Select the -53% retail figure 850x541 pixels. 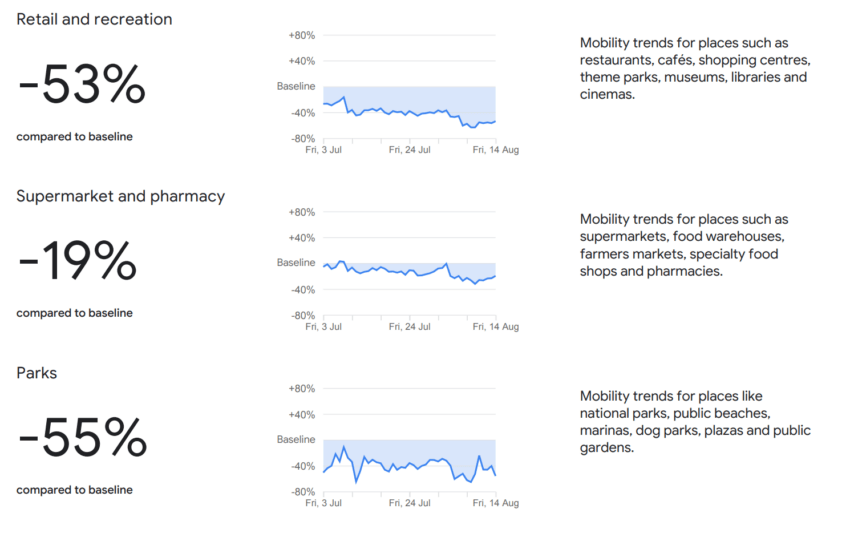[81, 85]
